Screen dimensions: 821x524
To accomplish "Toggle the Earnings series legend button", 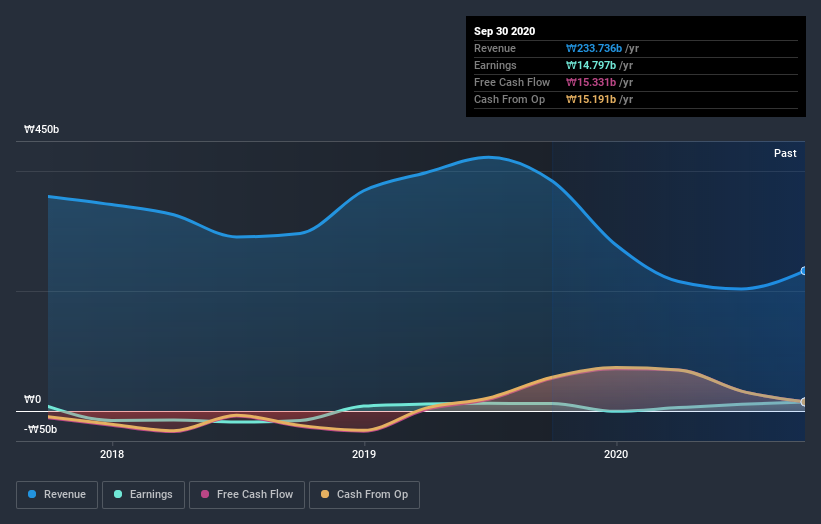I will 143,495.
